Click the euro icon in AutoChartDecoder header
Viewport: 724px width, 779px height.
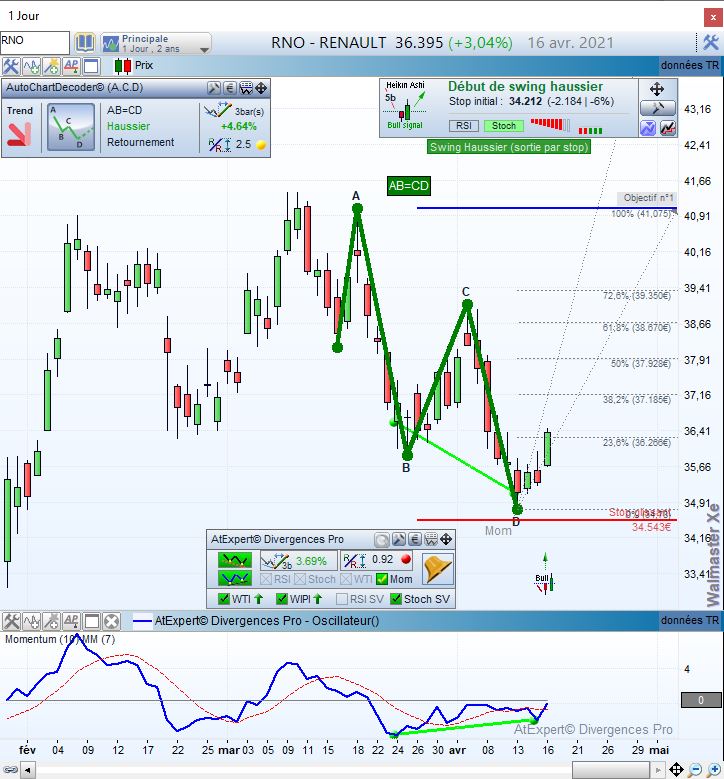[x=230, y=88]
